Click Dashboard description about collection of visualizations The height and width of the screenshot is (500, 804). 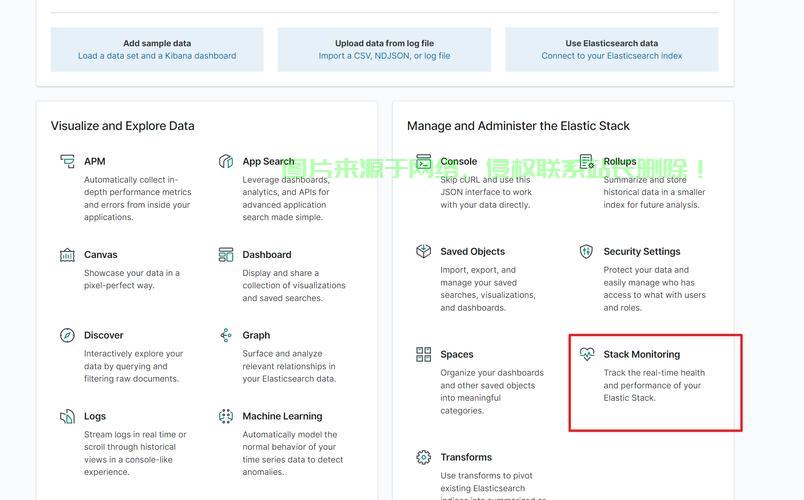click(x=294, y=286)
